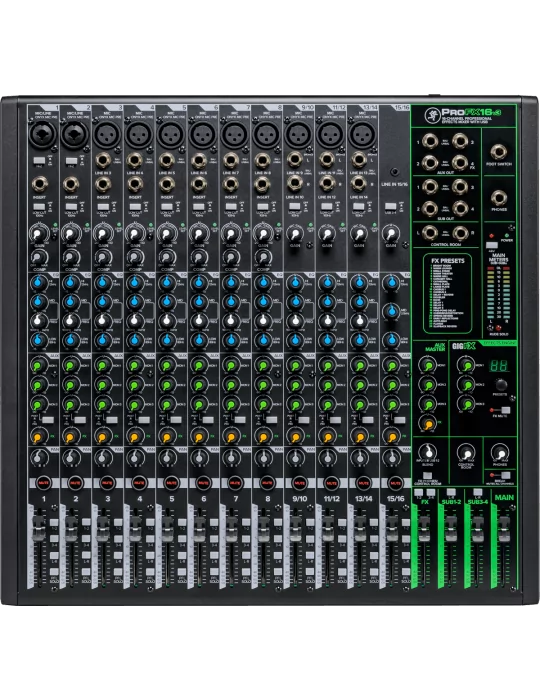This screenshot has height=700, width=540.
Task: Mute channel 1
Action: (43, 483)
